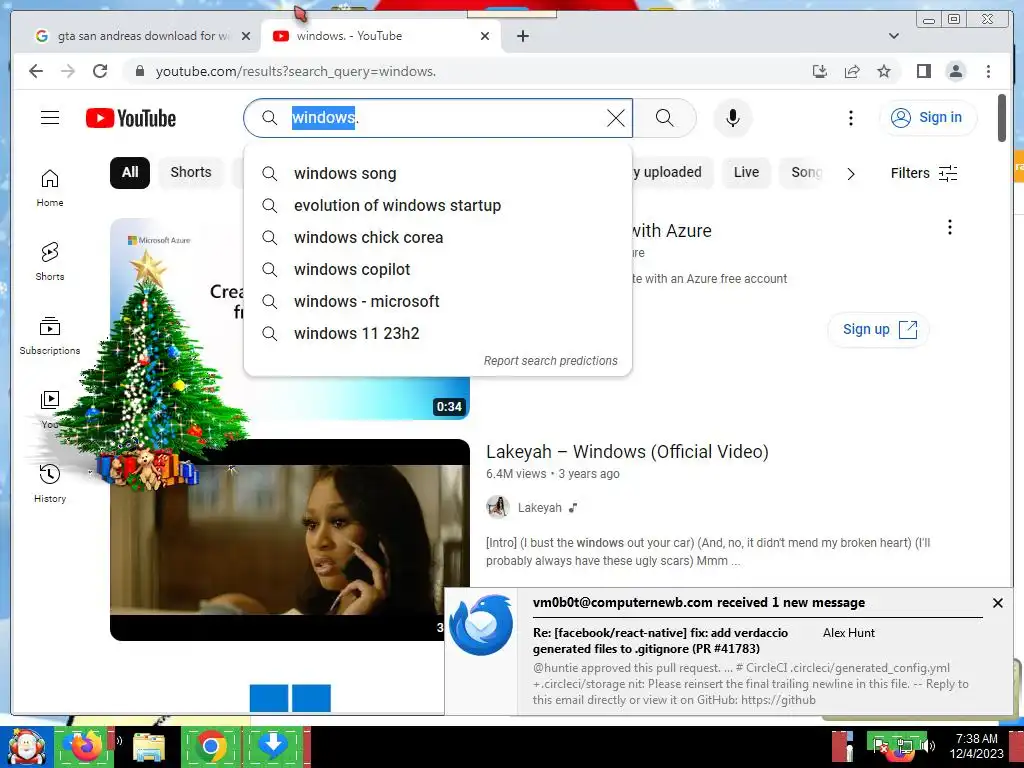Image resolution: width=1024 pixels, height=768 pixels.
Task: Open Subscriptions in the sidebar
Action: click(x=50, y=336)
